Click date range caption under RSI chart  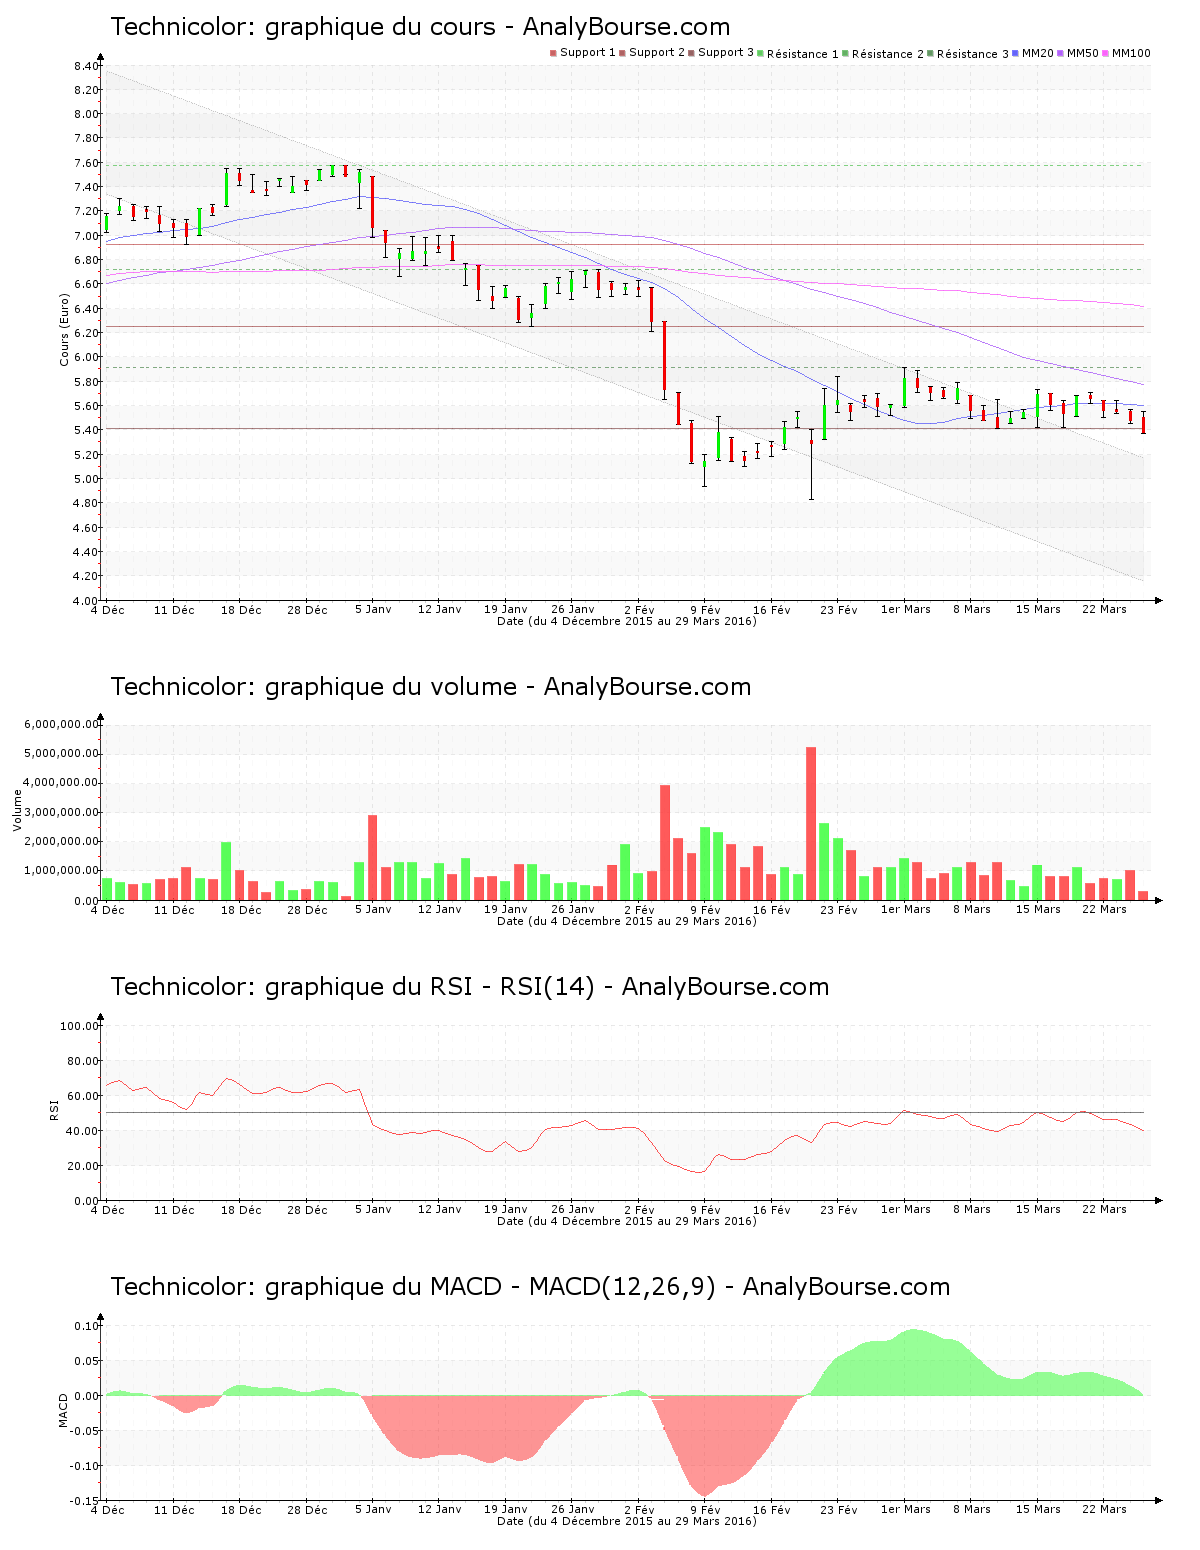[627, 1221]
